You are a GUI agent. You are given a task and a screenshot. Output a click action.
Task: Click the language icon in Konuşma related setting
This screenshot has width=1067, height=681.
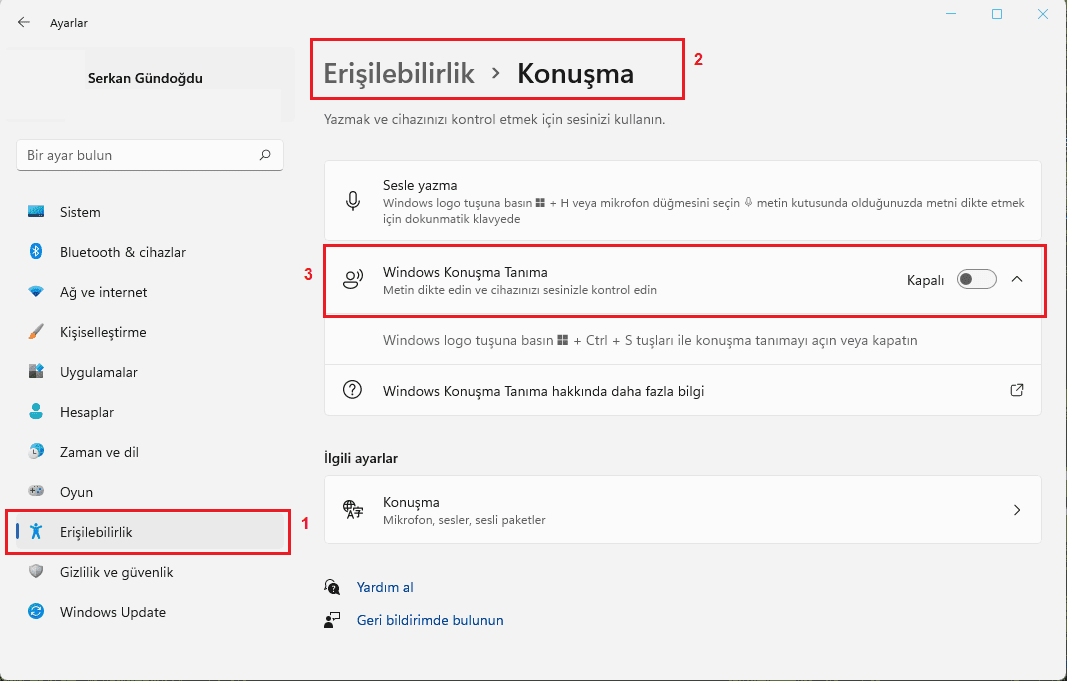[352, 510]
